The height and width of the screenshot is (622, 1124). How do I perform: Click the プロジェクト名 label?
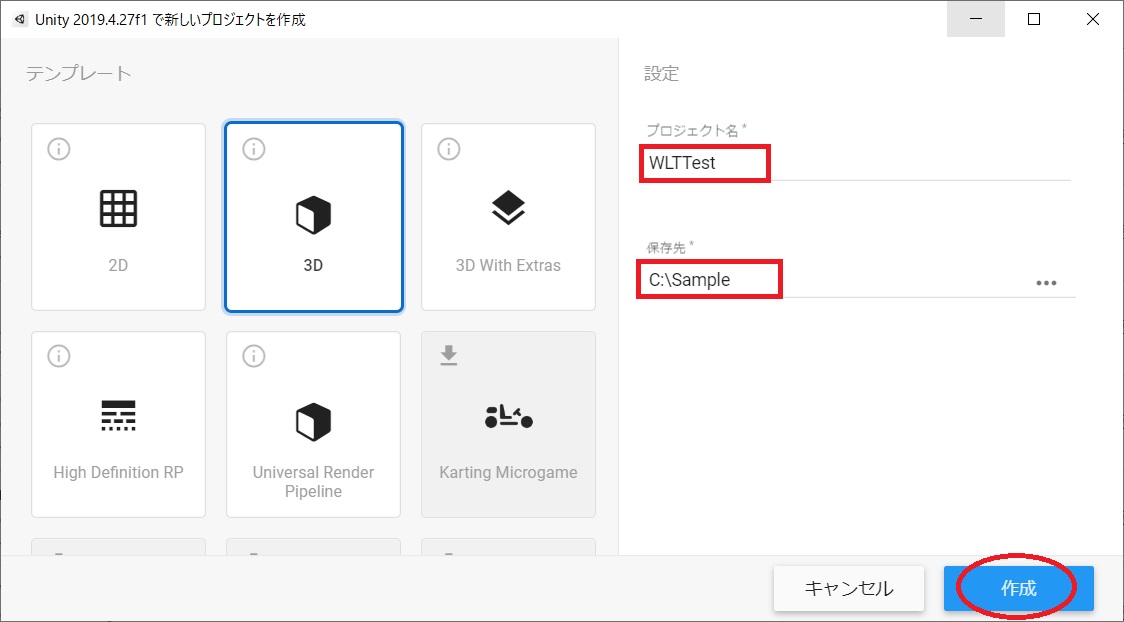pyautogui.click(x=696, y=130)
